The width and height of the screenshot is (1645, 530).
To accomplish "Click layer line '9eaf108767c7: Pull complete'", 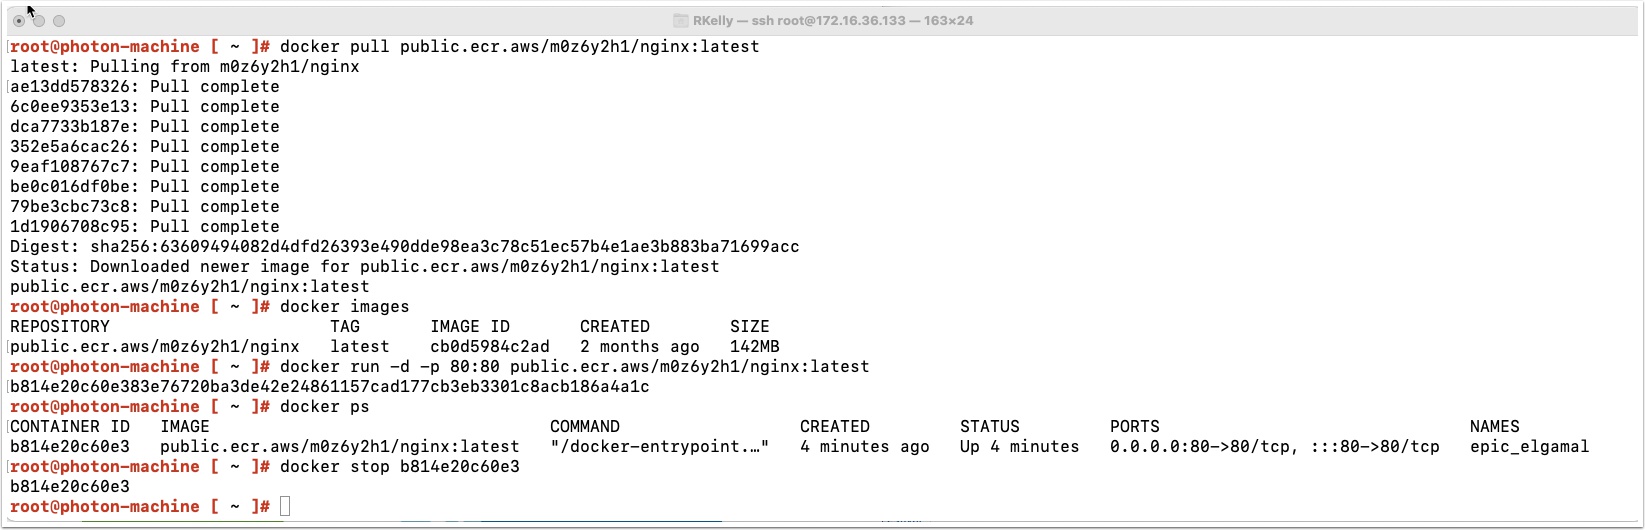I will pos(145,167).
